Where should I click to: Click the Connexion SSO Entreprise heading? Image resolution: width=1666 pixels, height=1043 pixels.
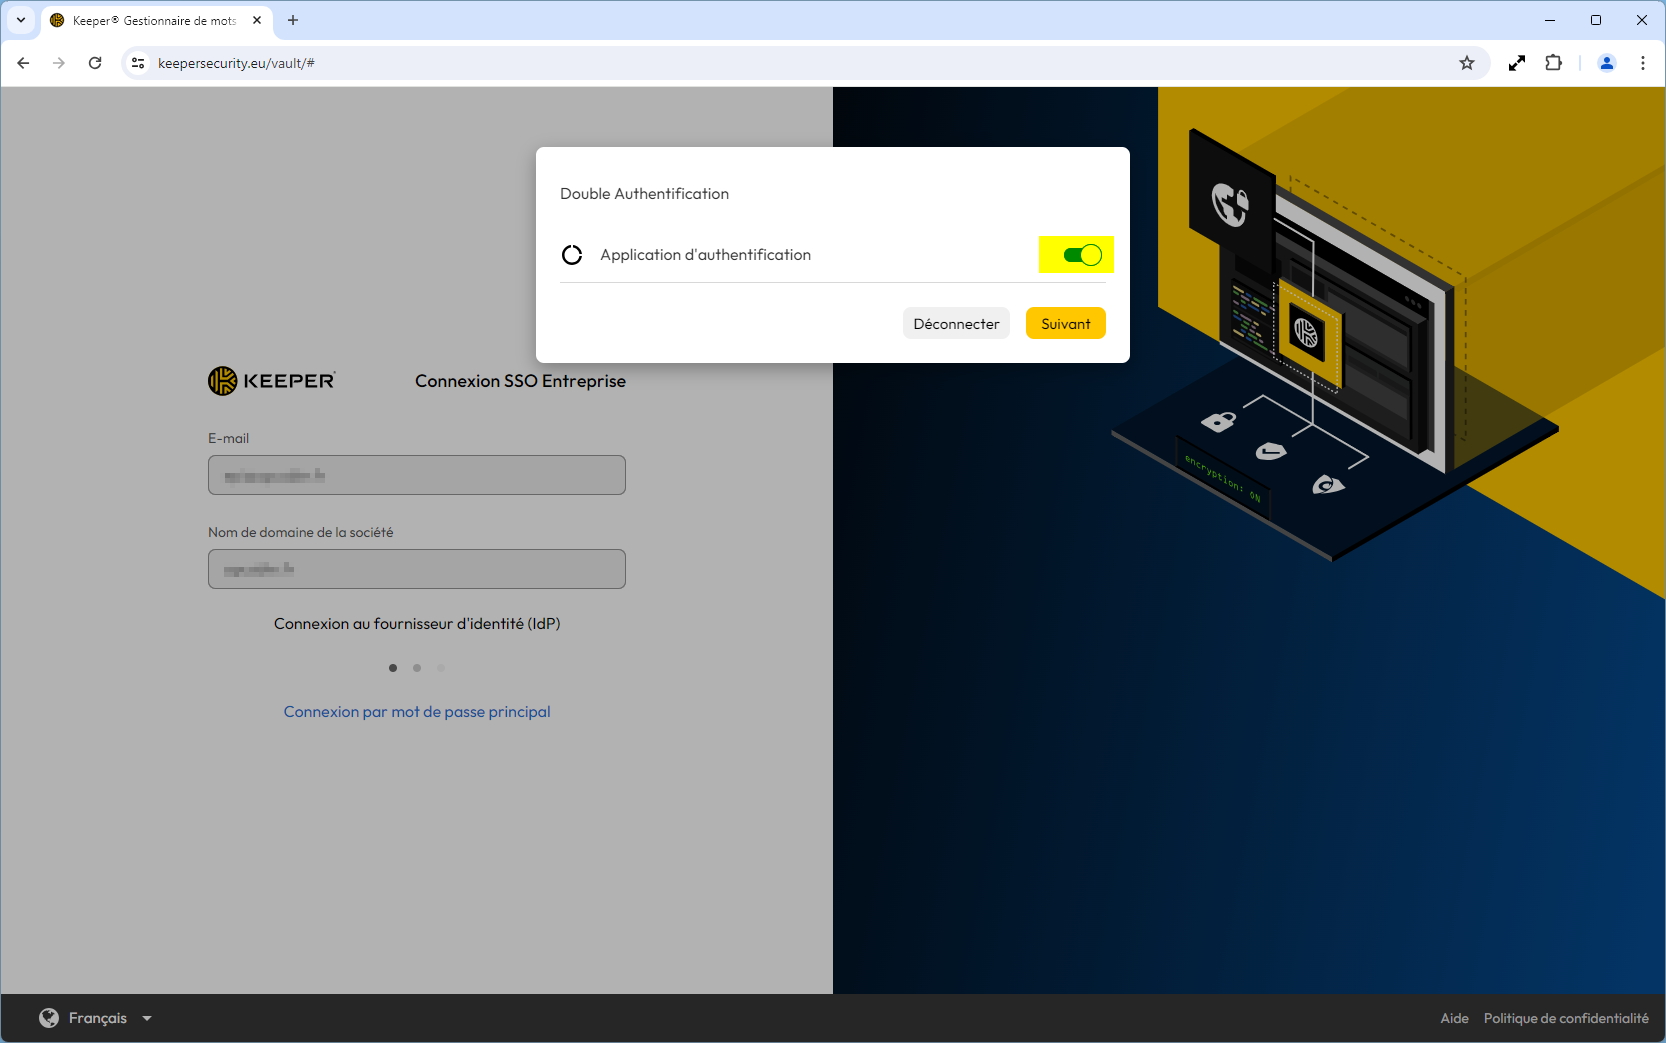(x=520, y=381)
